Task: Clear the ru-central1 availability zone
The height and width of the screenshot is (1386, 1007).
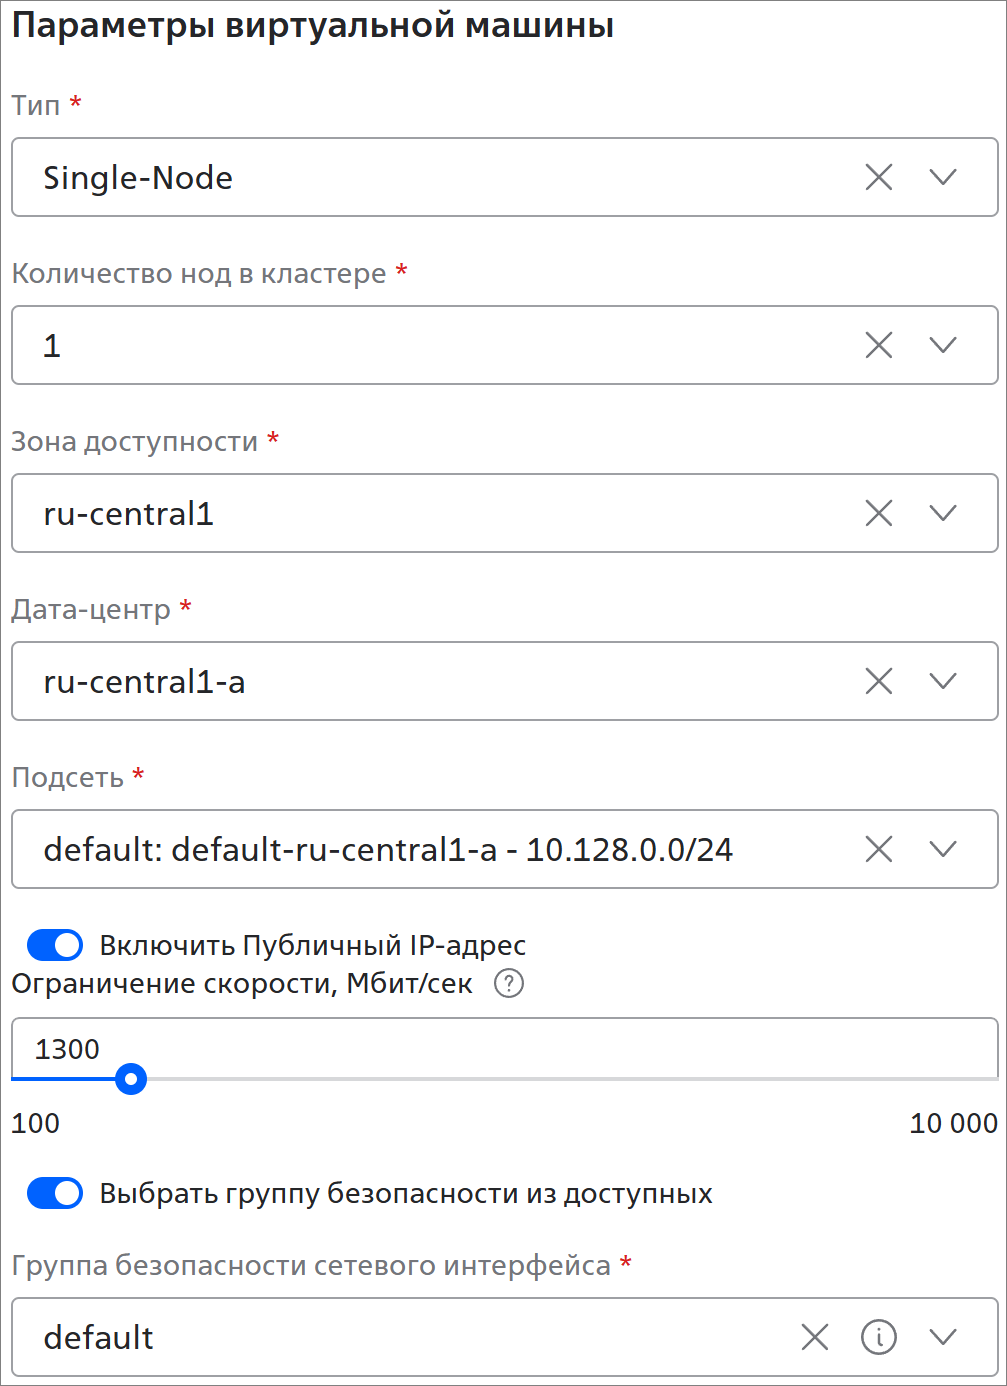Action: tap(878, 514)
